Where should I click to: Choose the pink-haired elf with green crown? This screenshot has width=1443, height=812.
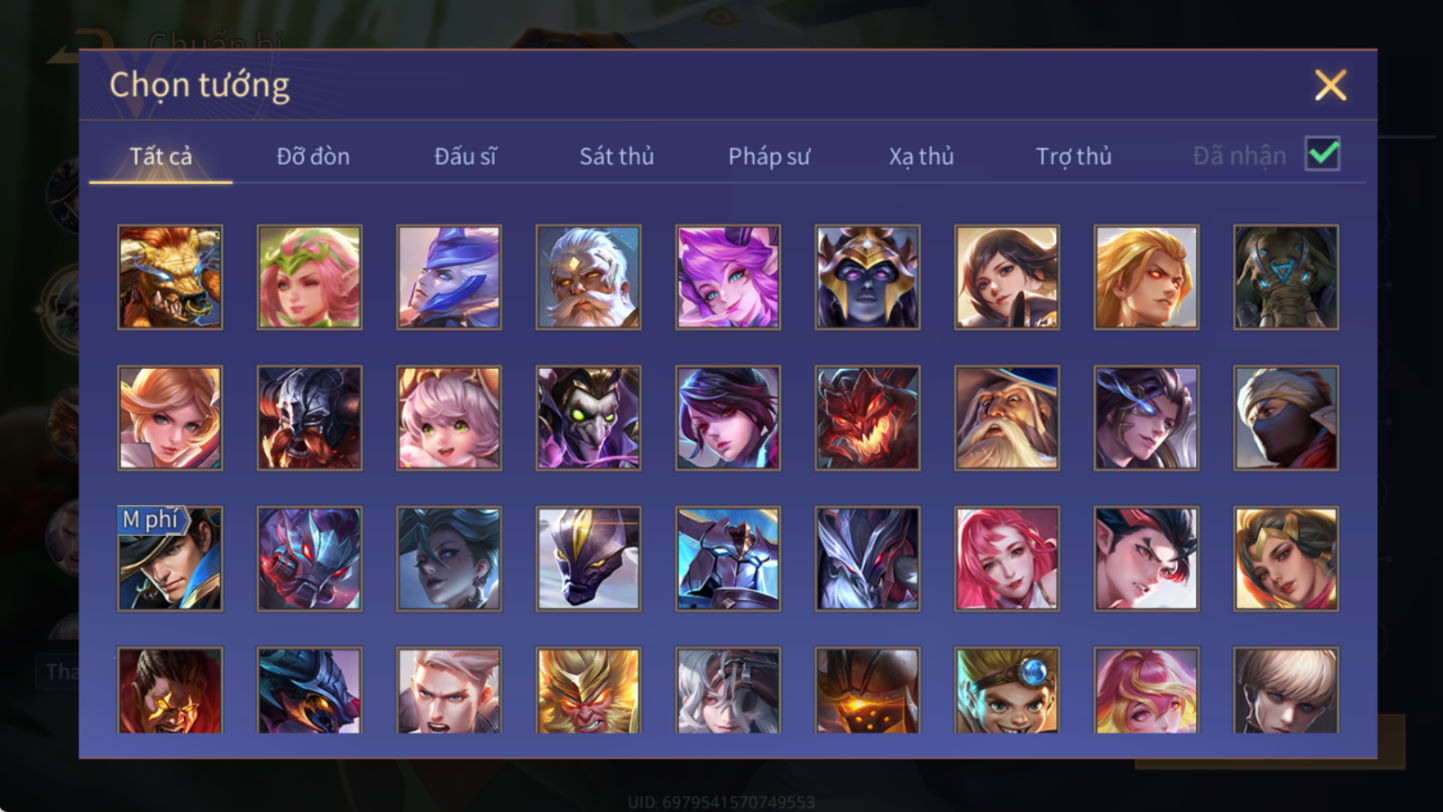309,277
